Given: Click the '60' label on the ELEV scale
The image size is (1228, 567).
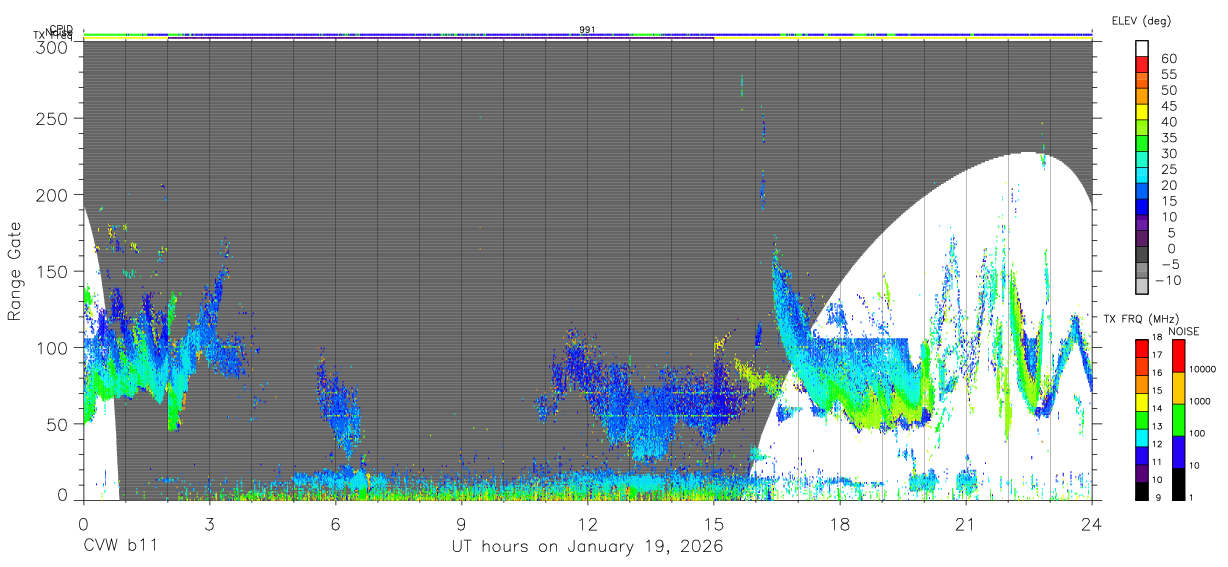Looking at the screenshot, I should [1168, 58].
